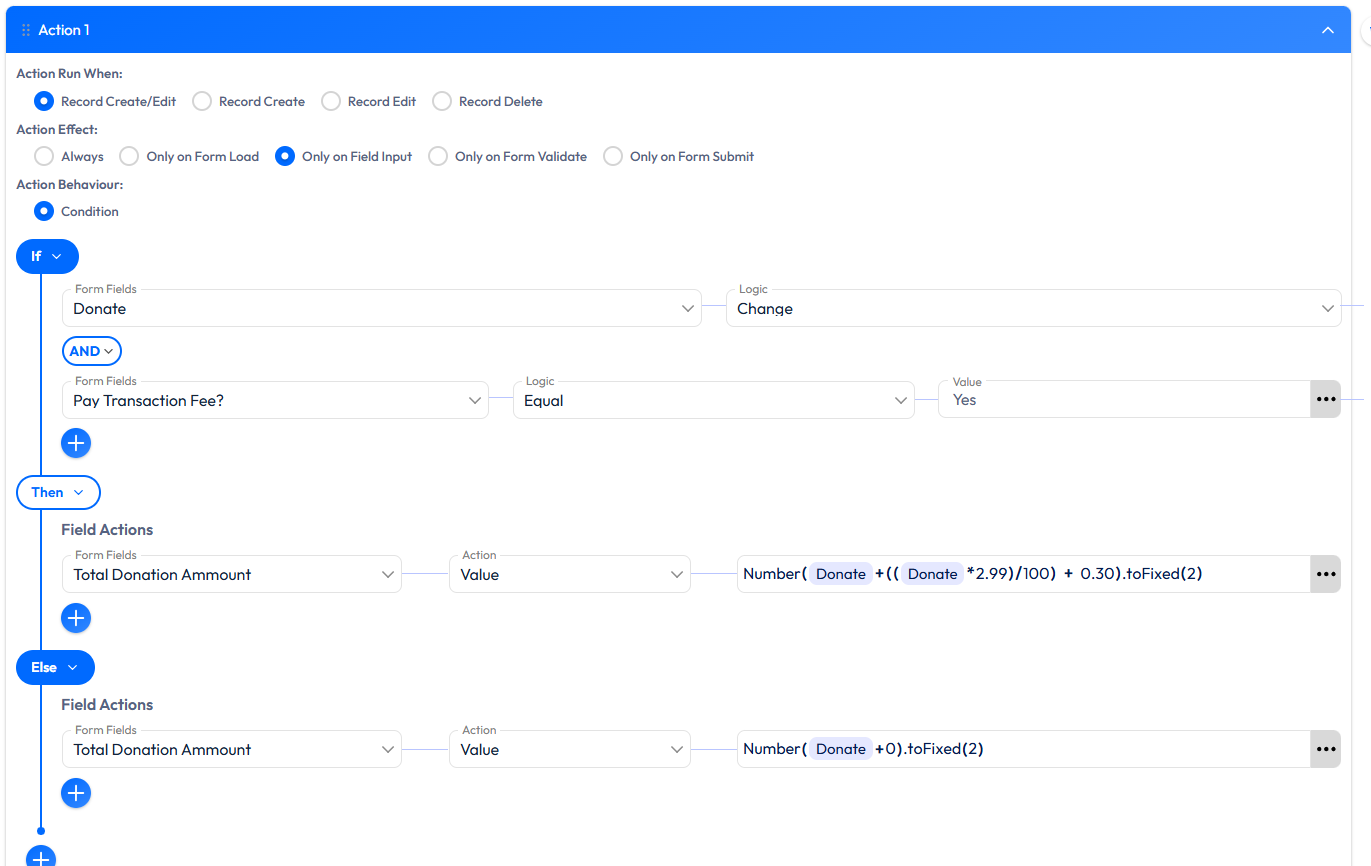Select Only on Field Input option
1371x866 pixels.
285,156
